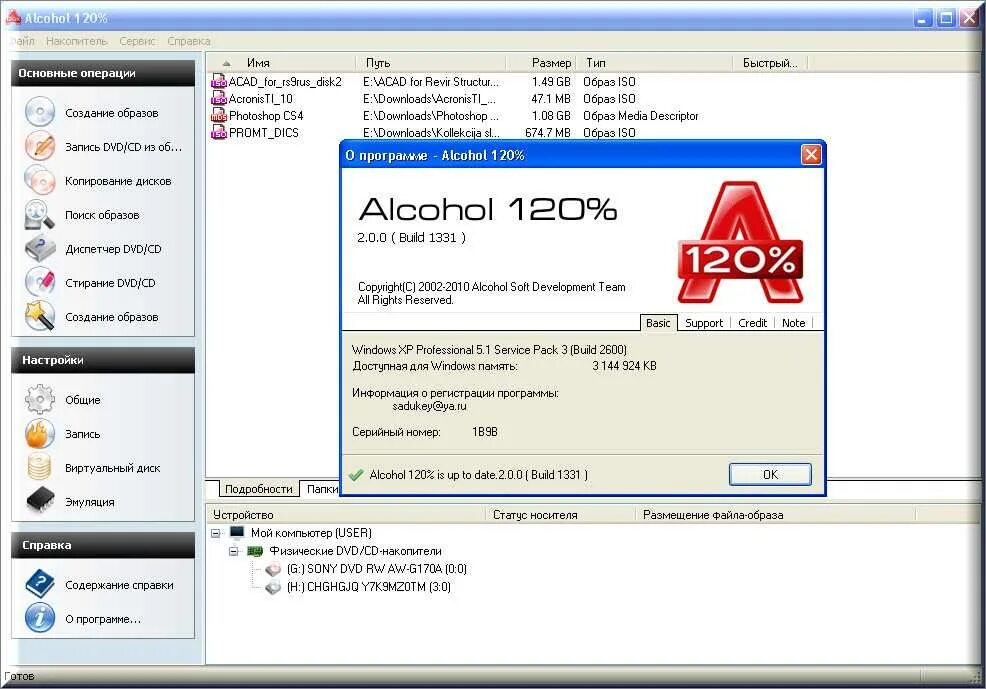Switch to Note tab in About dialog
The height and width of the screenshot is (689, 986).
794,323
